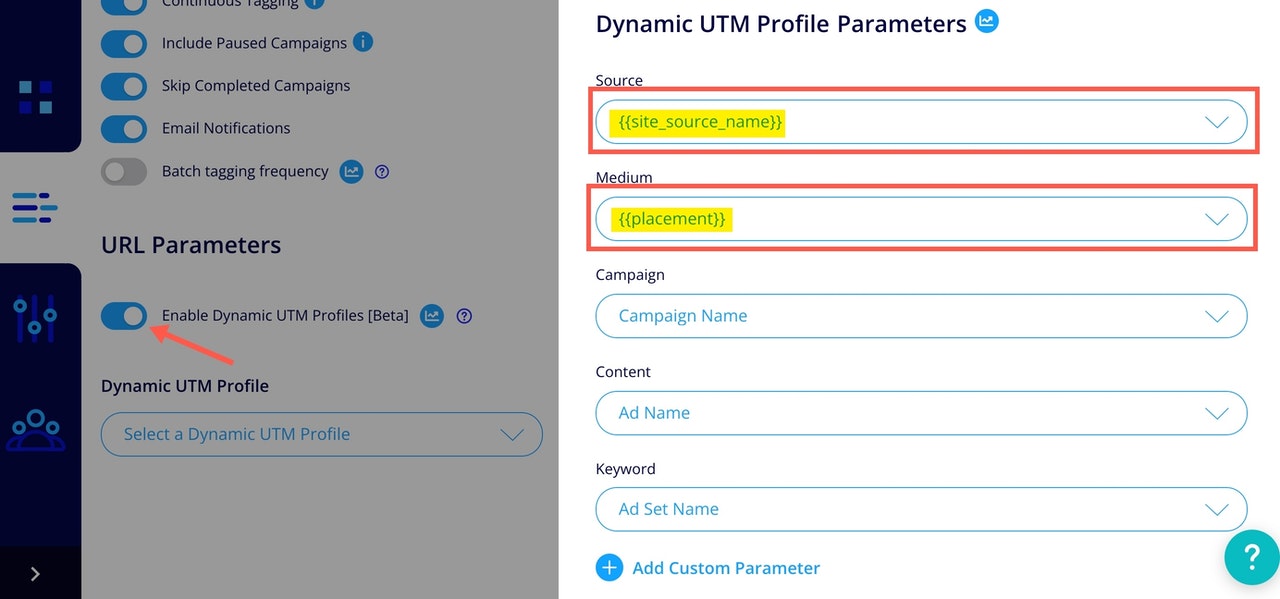The width and height of the screenshot is (1280, 599).
Task: Select the horizontal bars sidebar icon
Action: coord(35,207)
